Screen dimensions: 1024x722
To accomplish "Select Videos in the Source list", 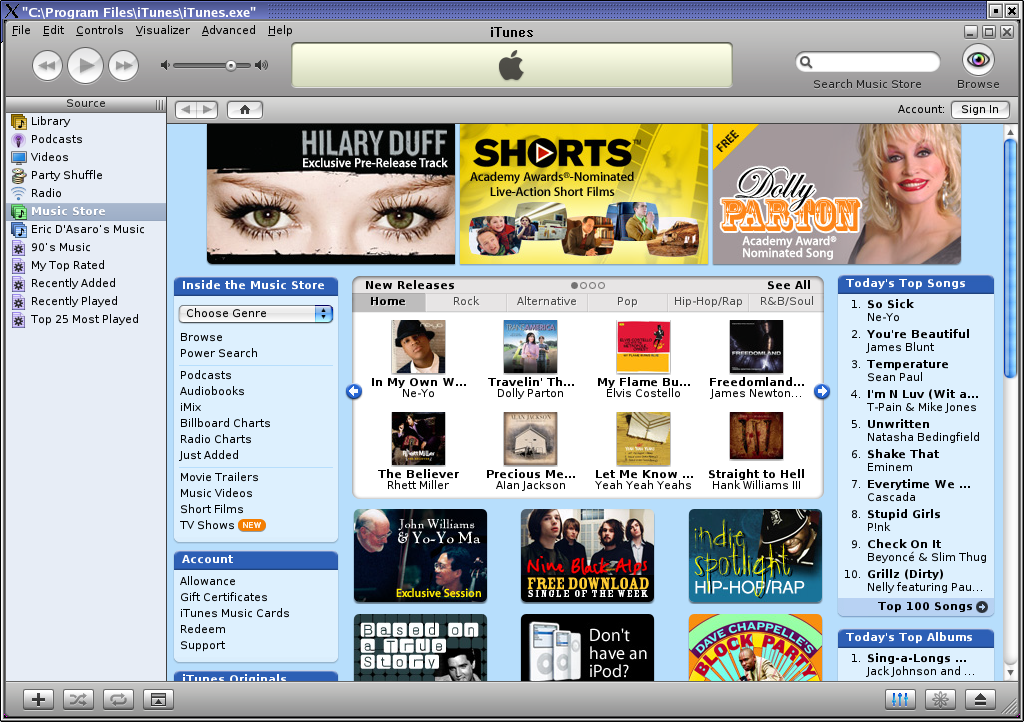I will coord(86,157).
